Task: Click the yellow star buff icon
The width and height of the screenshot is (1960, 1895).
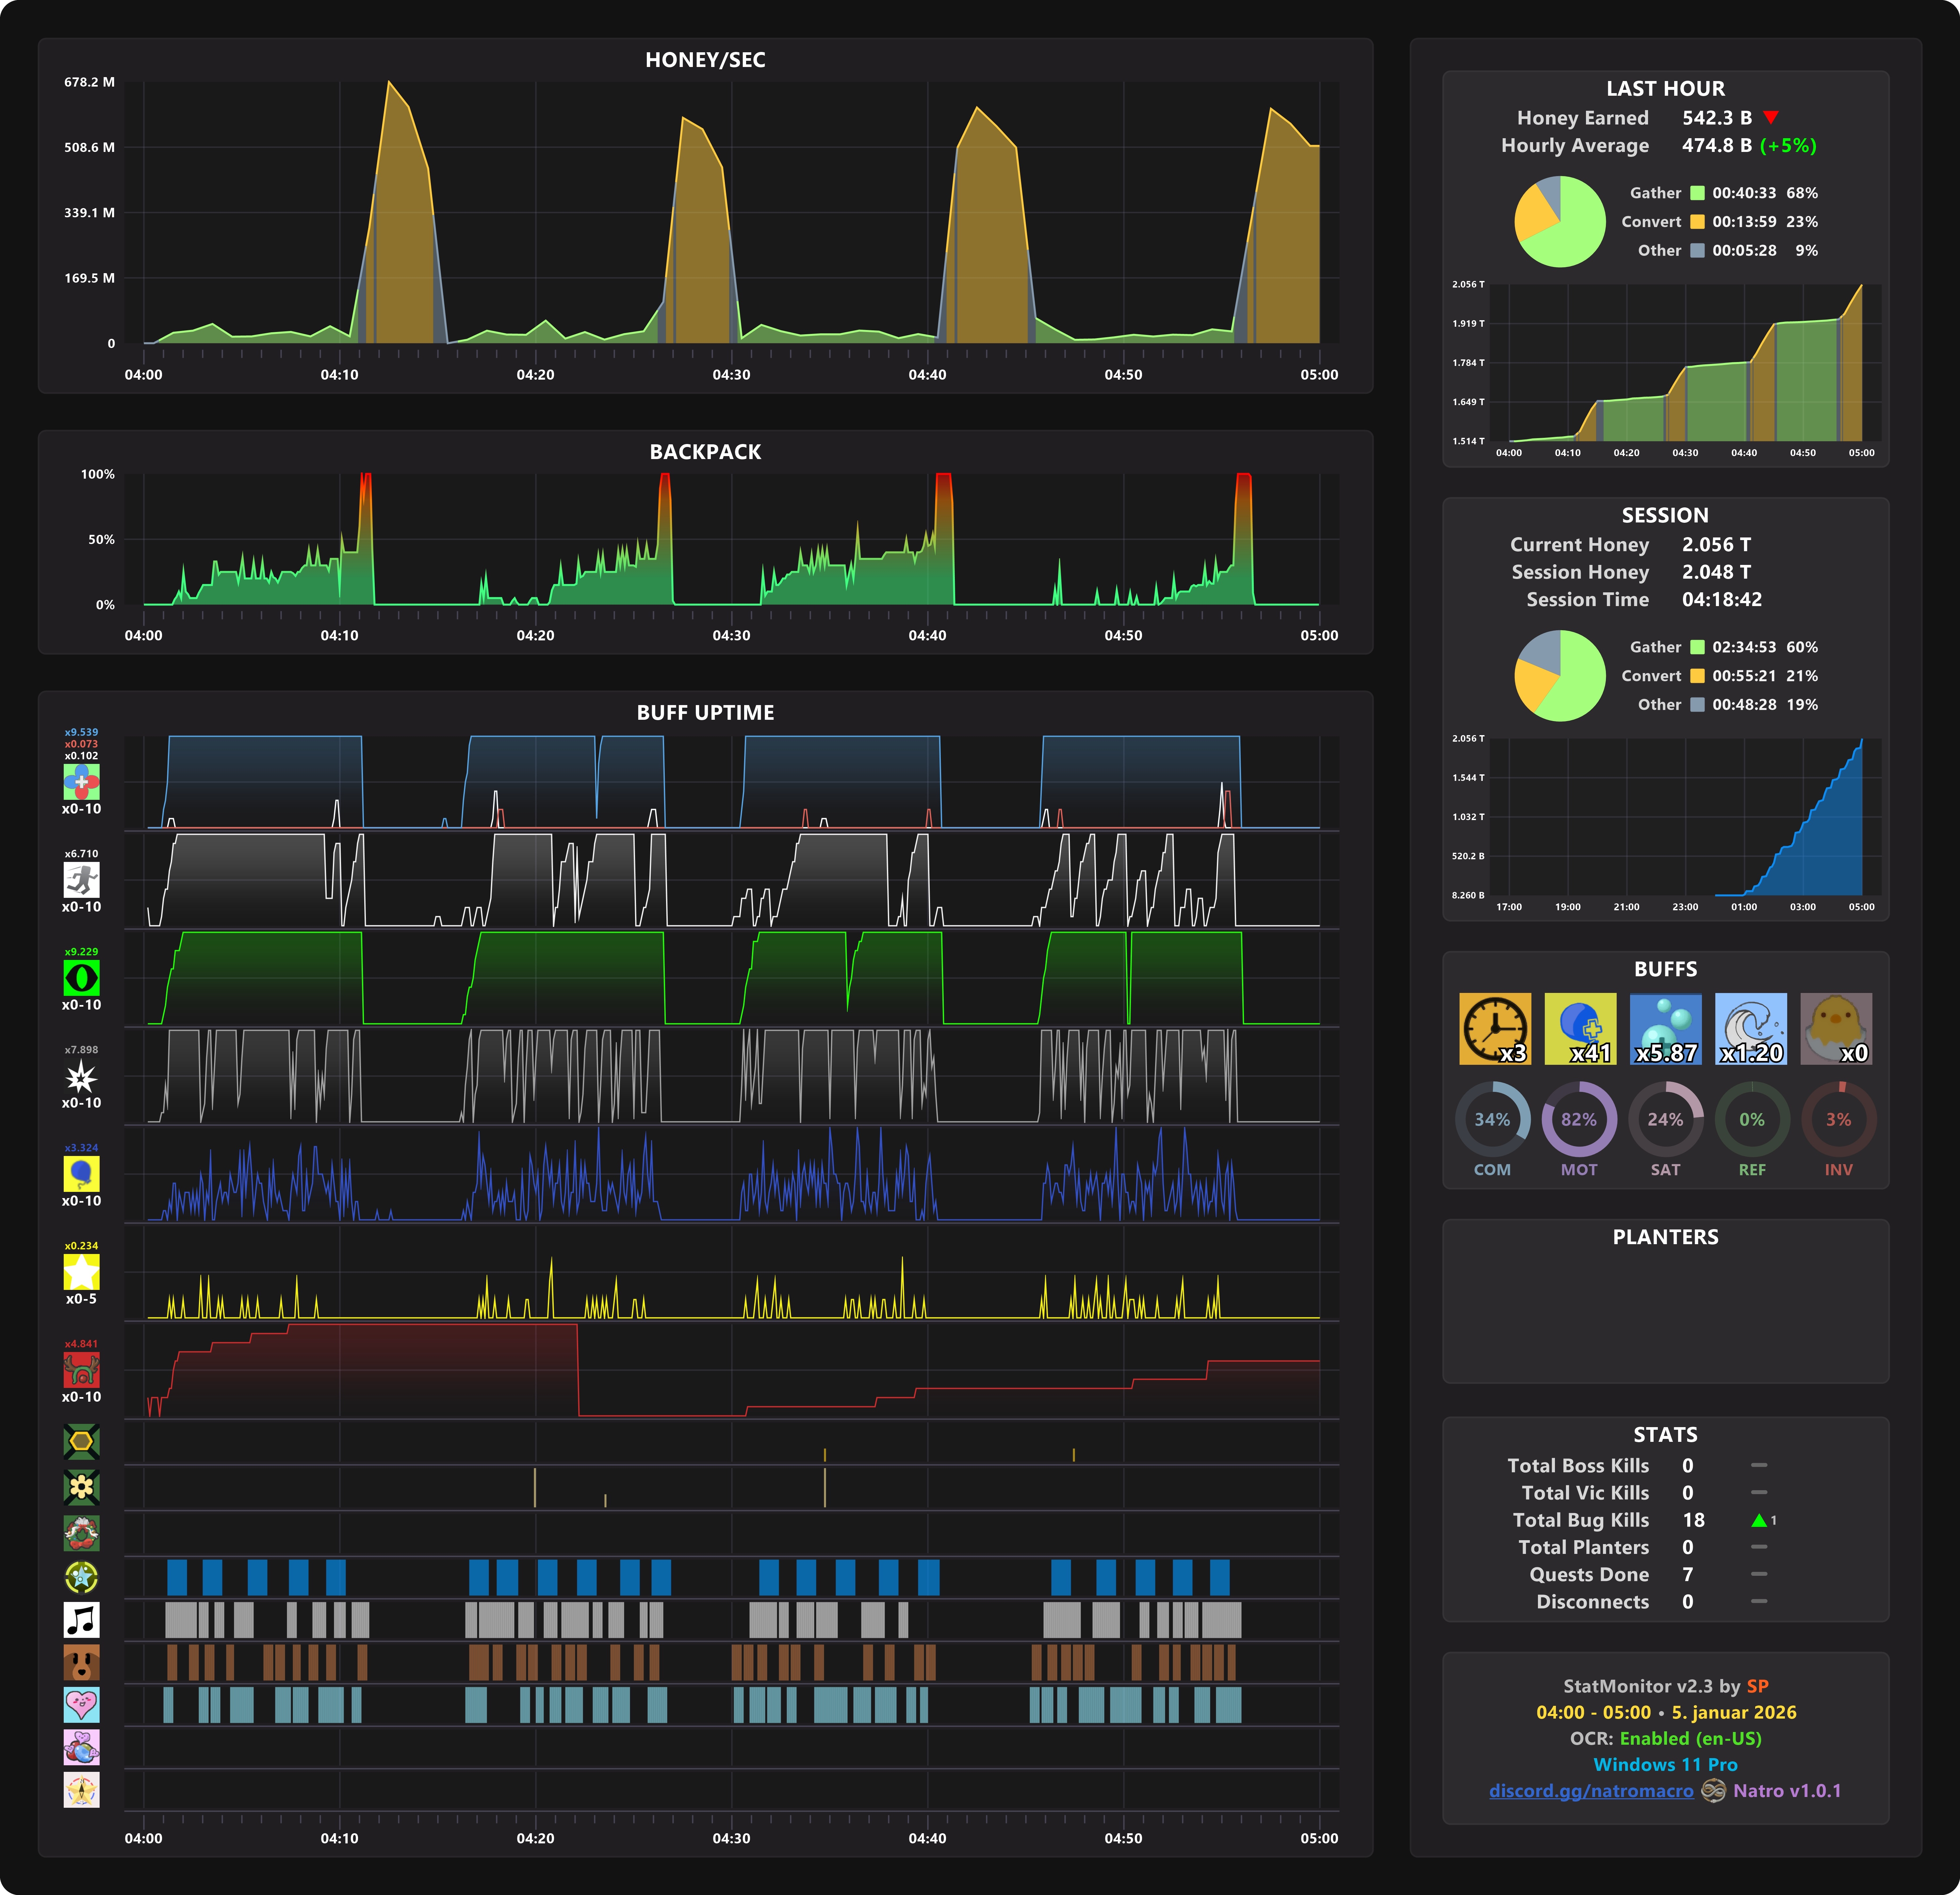Action: click(x=81, y=1271)
